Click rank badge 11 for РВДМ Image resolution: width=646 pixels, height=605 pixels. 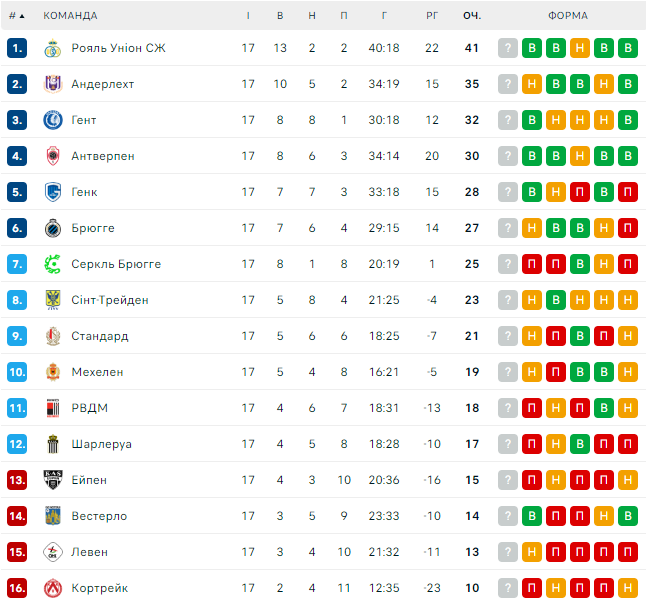click(x=16, y=408)
